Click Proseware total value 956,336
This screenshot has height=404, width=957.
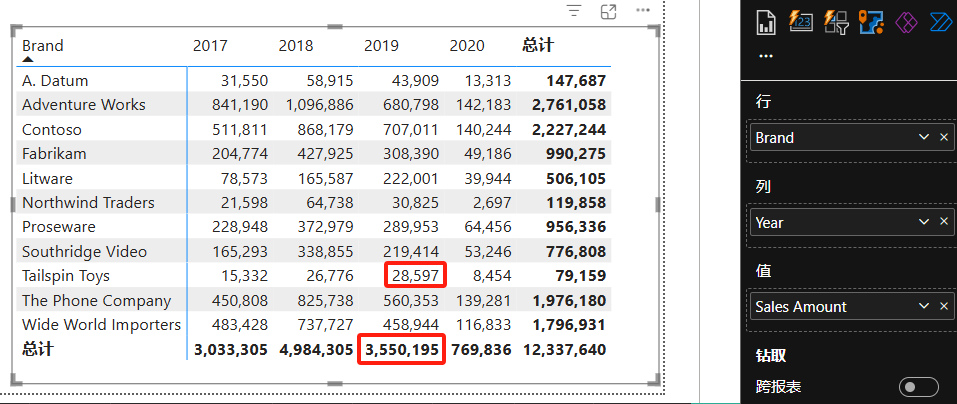point(577,228)
